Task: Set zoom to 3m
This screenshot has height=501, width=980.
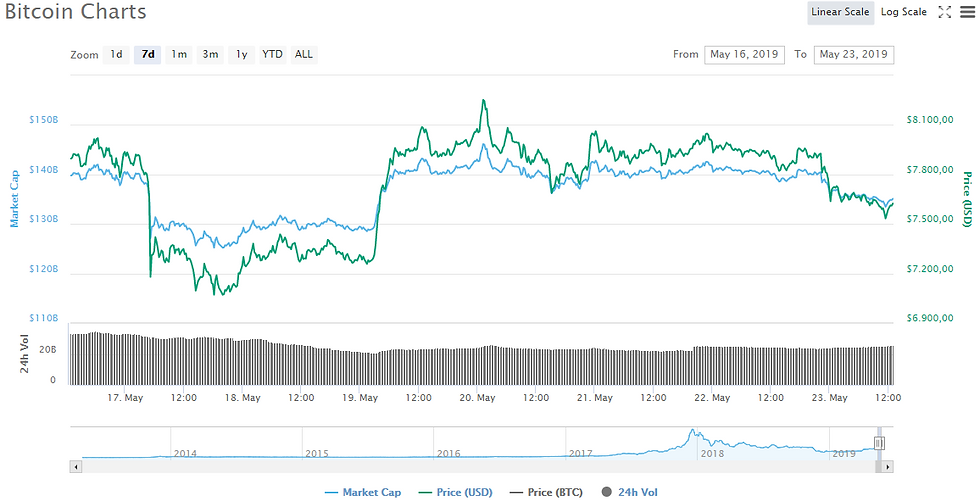Action: [210, 54]
